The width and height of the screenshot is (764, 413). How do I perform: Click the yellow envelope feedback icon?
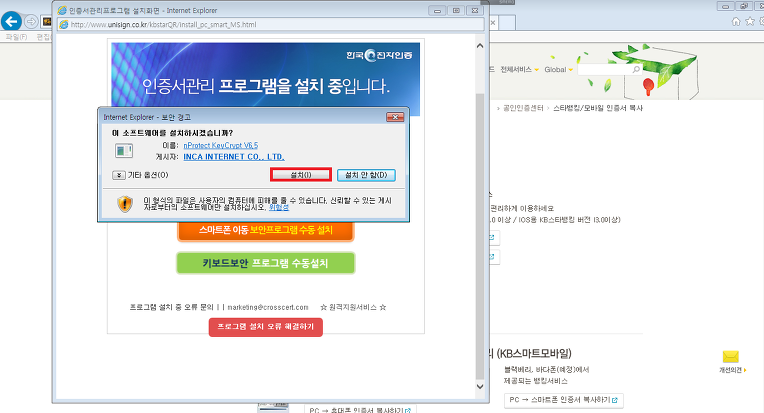[730, 357]
